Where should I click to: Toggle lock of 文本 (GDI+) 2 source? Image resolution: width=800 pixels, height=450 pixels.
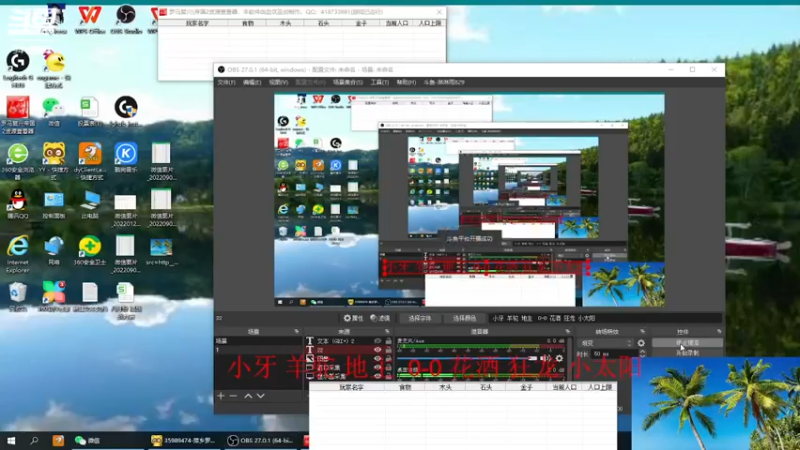click(x=388, y=341)
